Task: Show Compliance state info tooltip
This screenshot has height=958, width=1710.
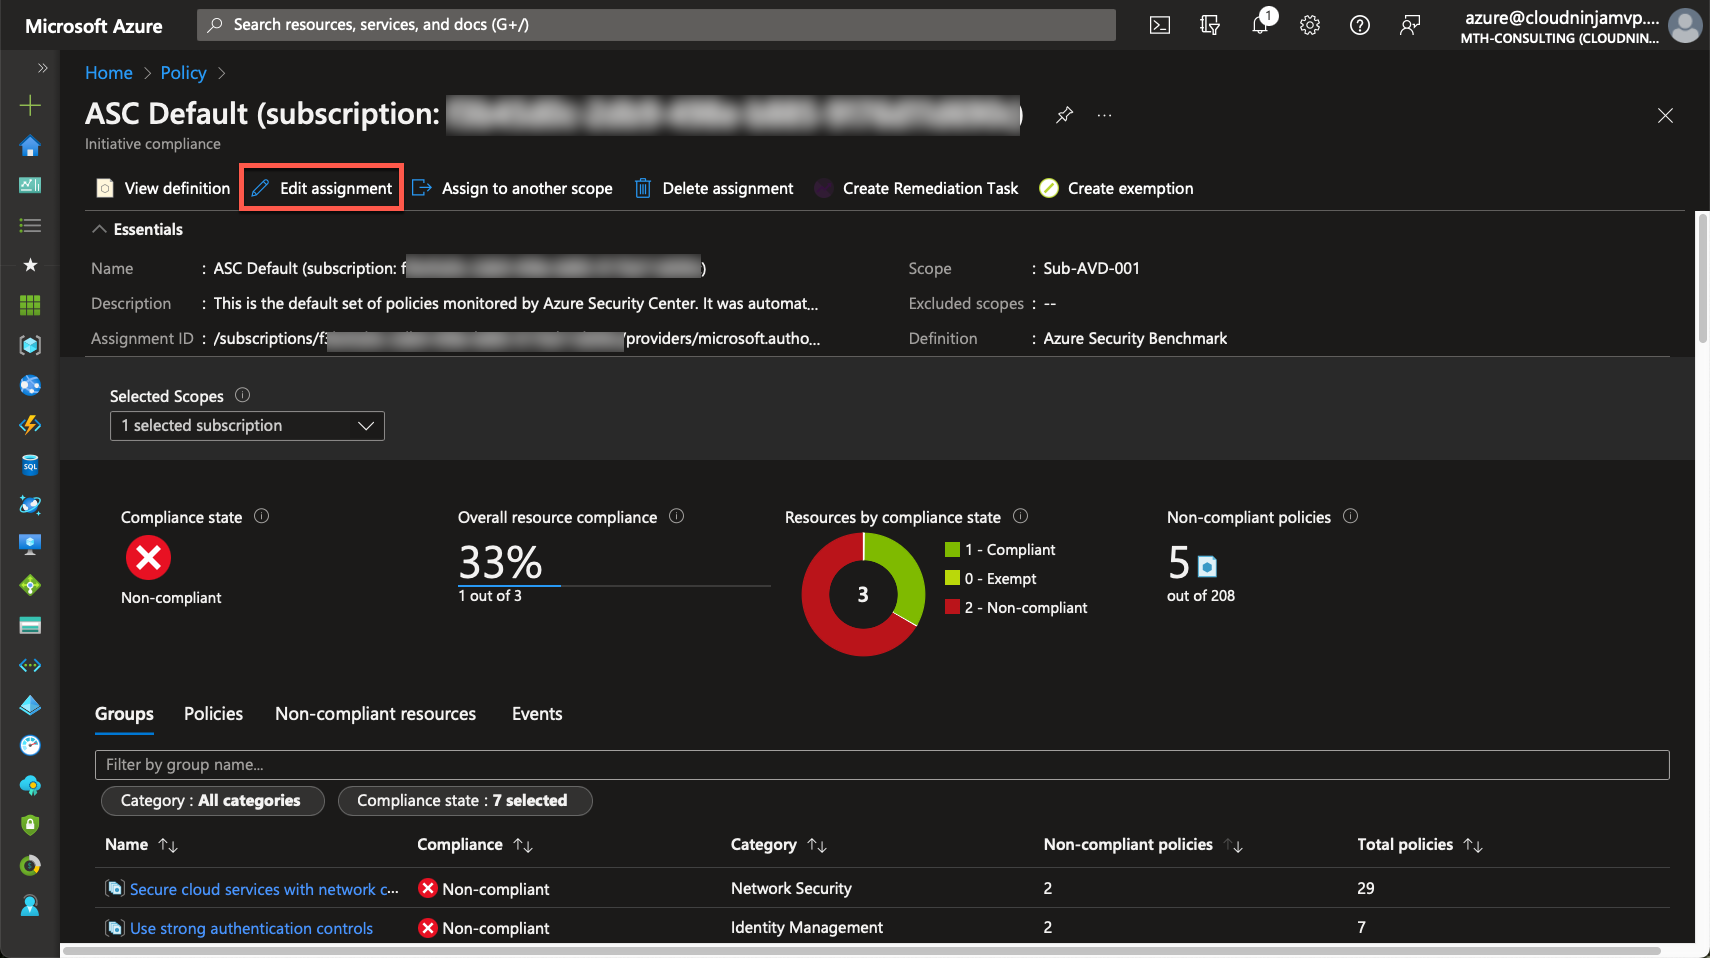Action: pyautogui.click(x=261, y=516)
